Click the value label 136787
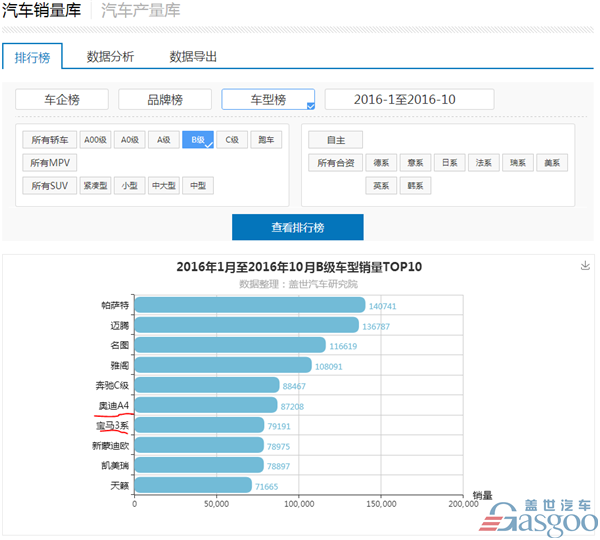Viewport: 600px width, 540px height. click(376, 327)
